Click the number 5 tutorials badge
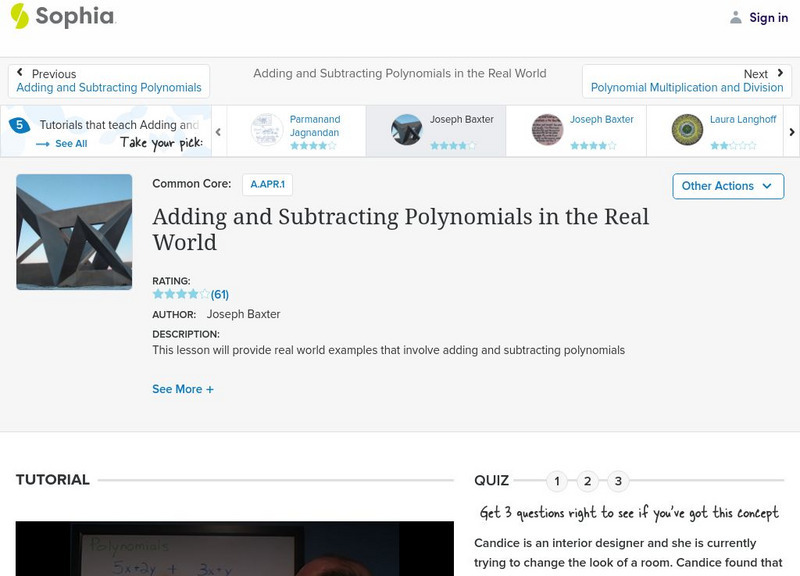The image size is (800, 576). coord(18,125)
